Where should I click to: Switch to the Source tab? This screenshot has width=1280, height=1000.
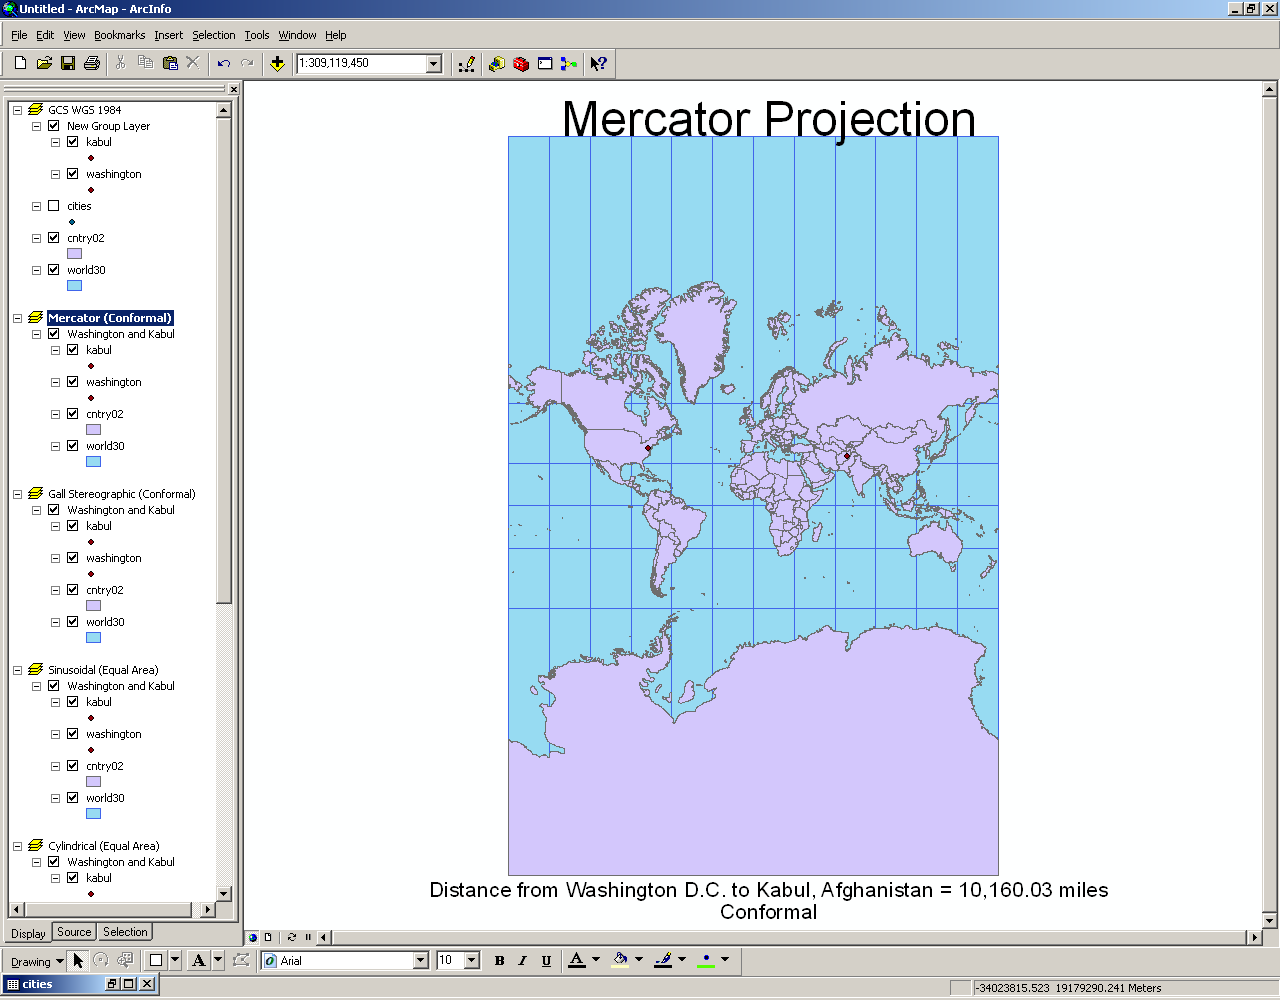pyautogui.click(x=74, y=931)
